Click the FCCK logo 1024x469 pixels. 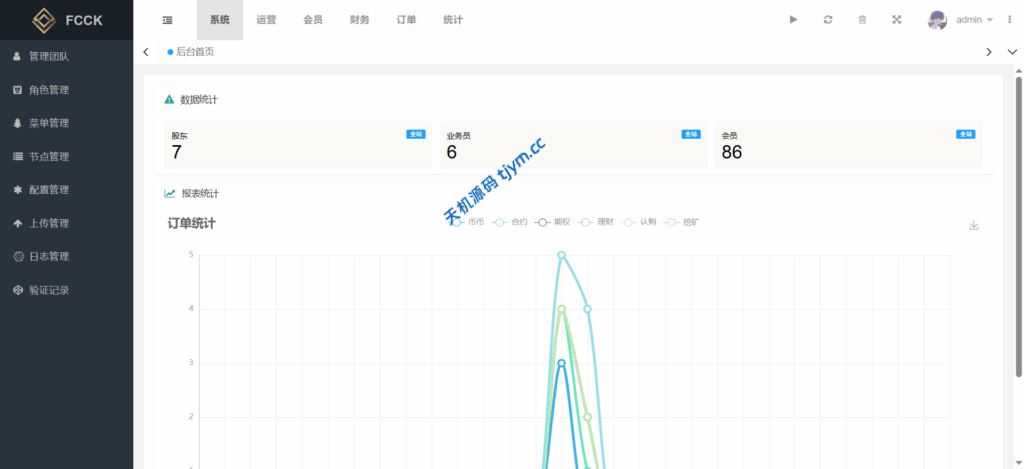[x=67, y=20]
